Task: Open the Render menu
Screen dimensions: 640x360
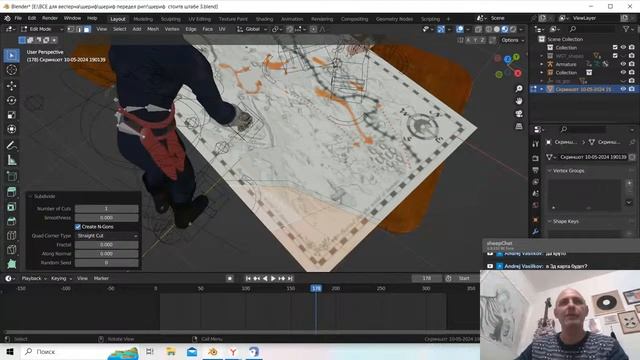Action: tap(50, 18)
